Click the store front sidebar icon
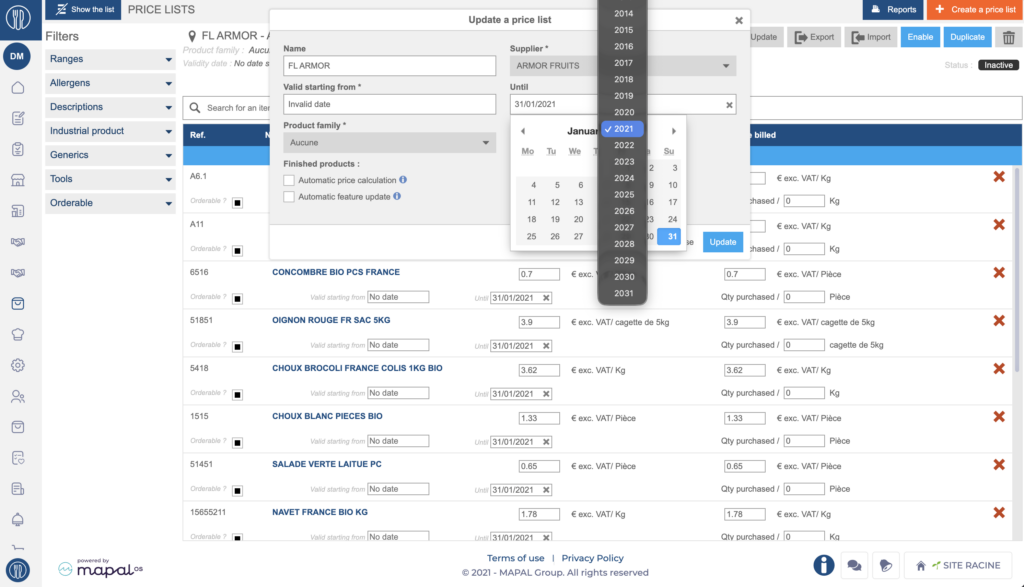Screen dimensions: 1024x587 click(x=18, y=180)
